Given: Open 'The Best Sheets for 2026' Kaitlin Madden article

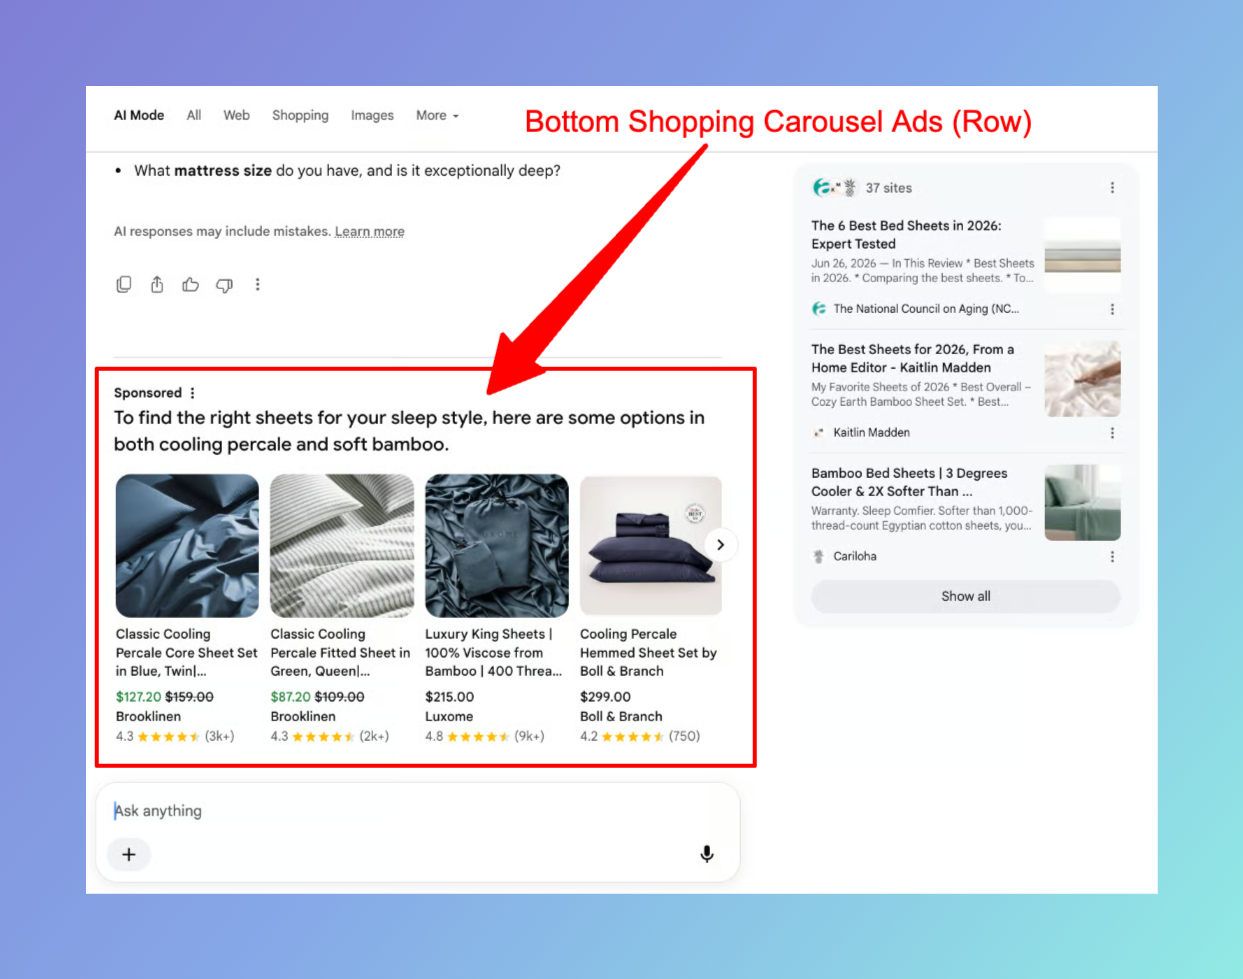Looking at the screenshot, I should (912, 359).
